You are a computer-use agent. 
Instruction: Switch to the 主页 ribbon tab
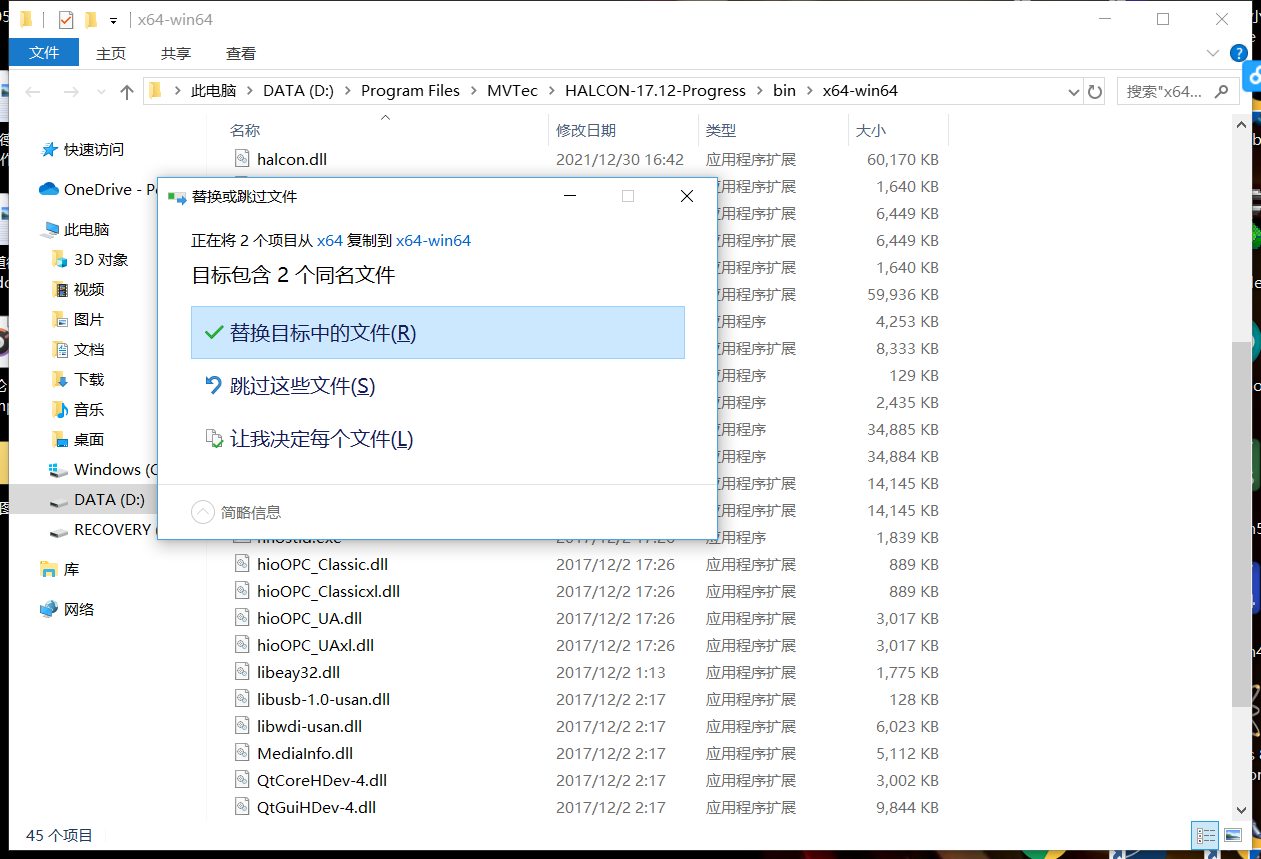point(111,53)
